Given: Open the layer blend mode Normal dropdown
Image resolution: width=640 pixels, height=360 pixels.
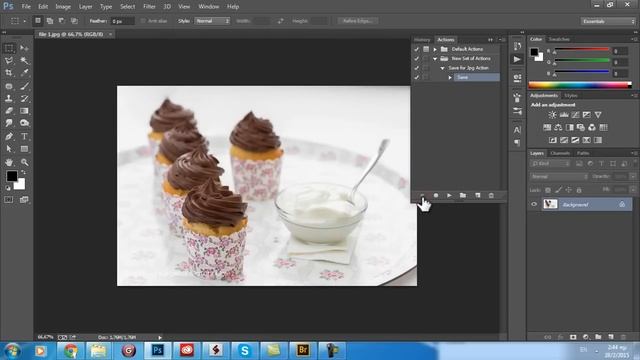Looking at the screenshot, I should [x=559, y=177].
